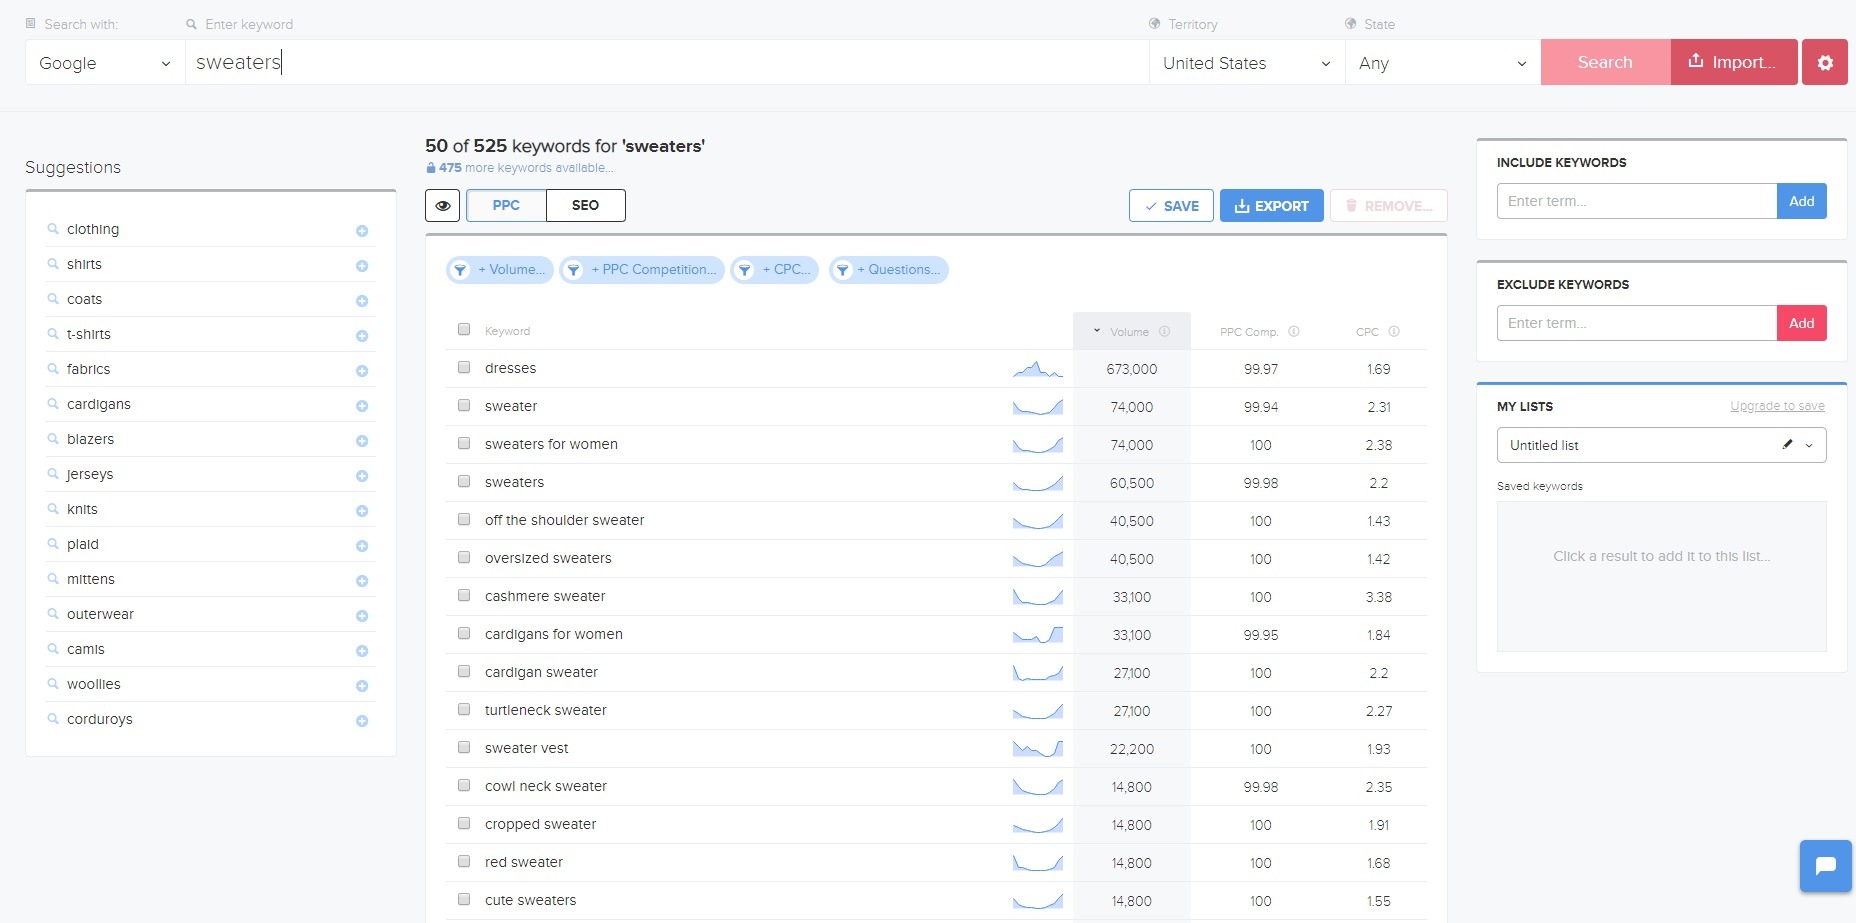Add 'camis' suggestion with plus icon

point(362,651)
